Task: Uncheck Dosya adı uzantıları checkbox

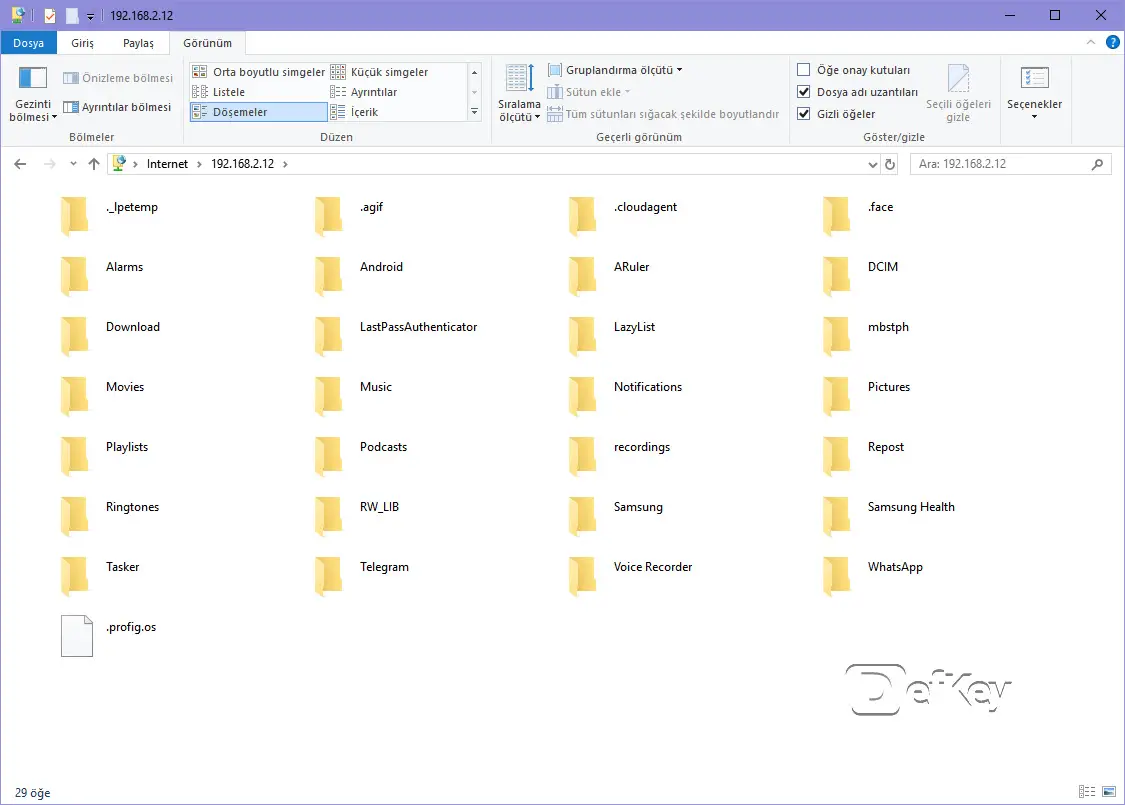Action: pos(804,92)
